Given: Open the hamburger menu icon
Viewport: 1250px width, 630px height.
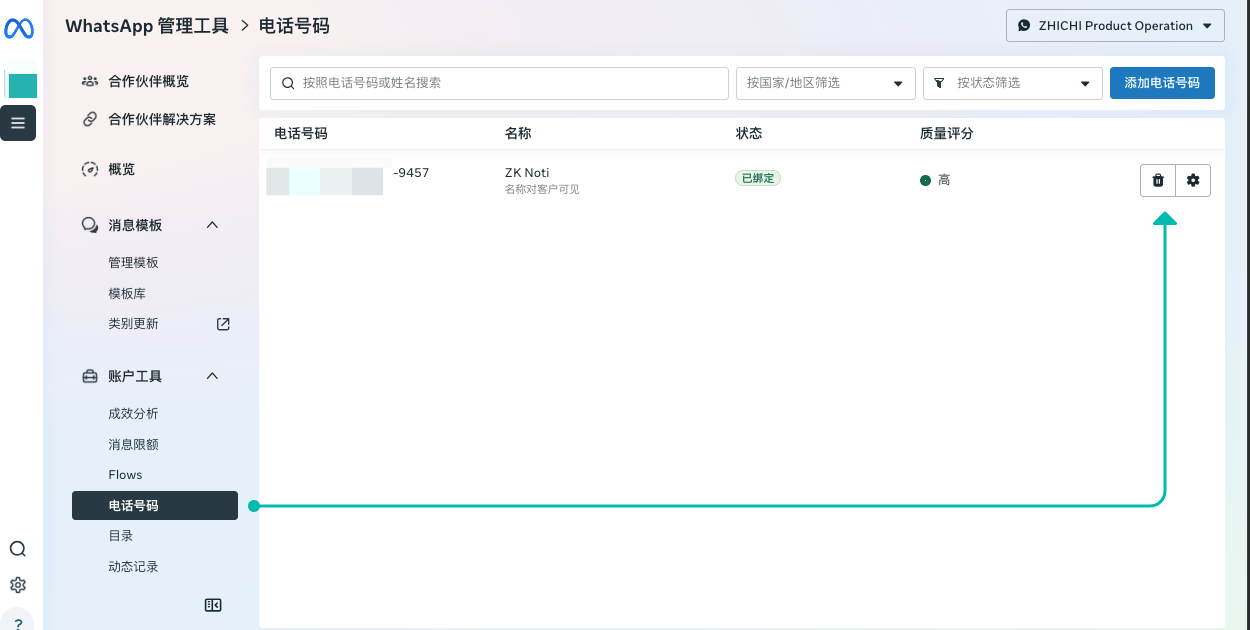Looking at the screenshot, I should [18, 123].
